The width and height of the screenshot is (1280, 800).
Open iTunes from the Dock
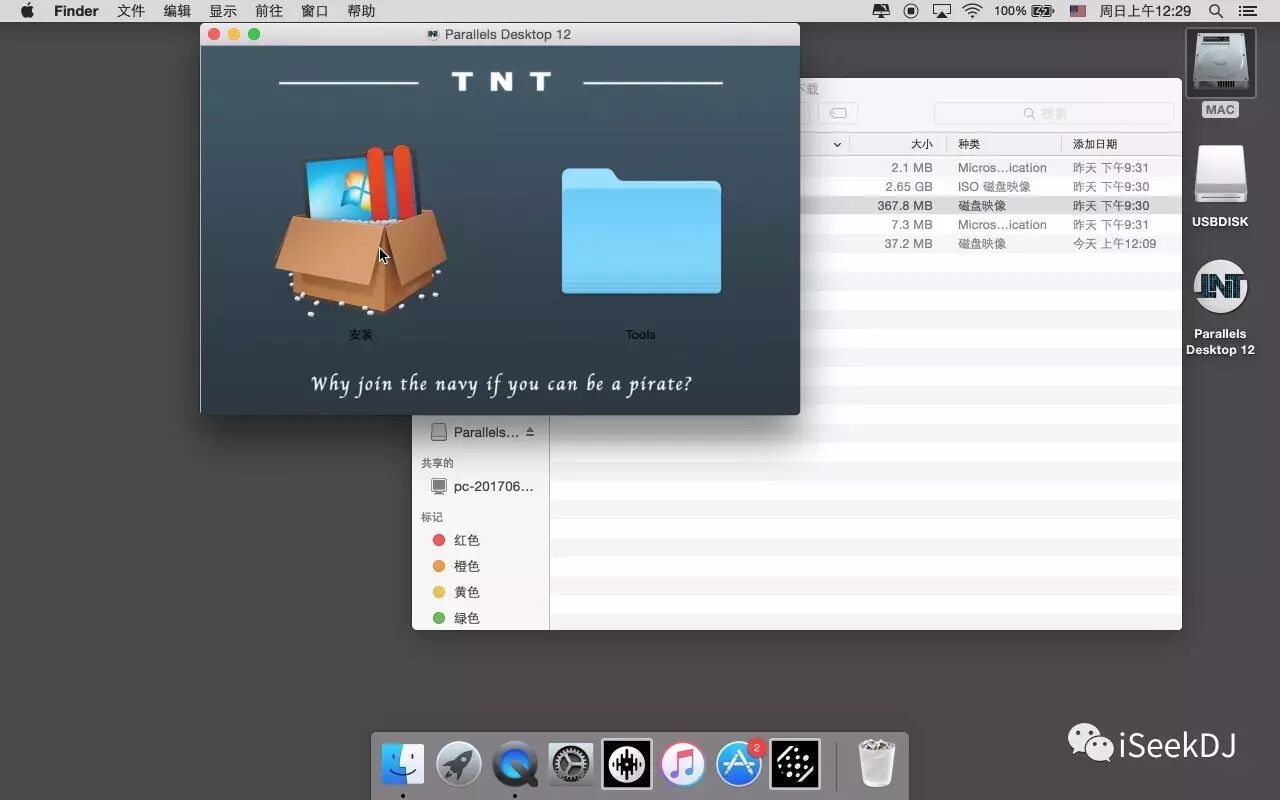pyautogui.click(x=683, y=766)
